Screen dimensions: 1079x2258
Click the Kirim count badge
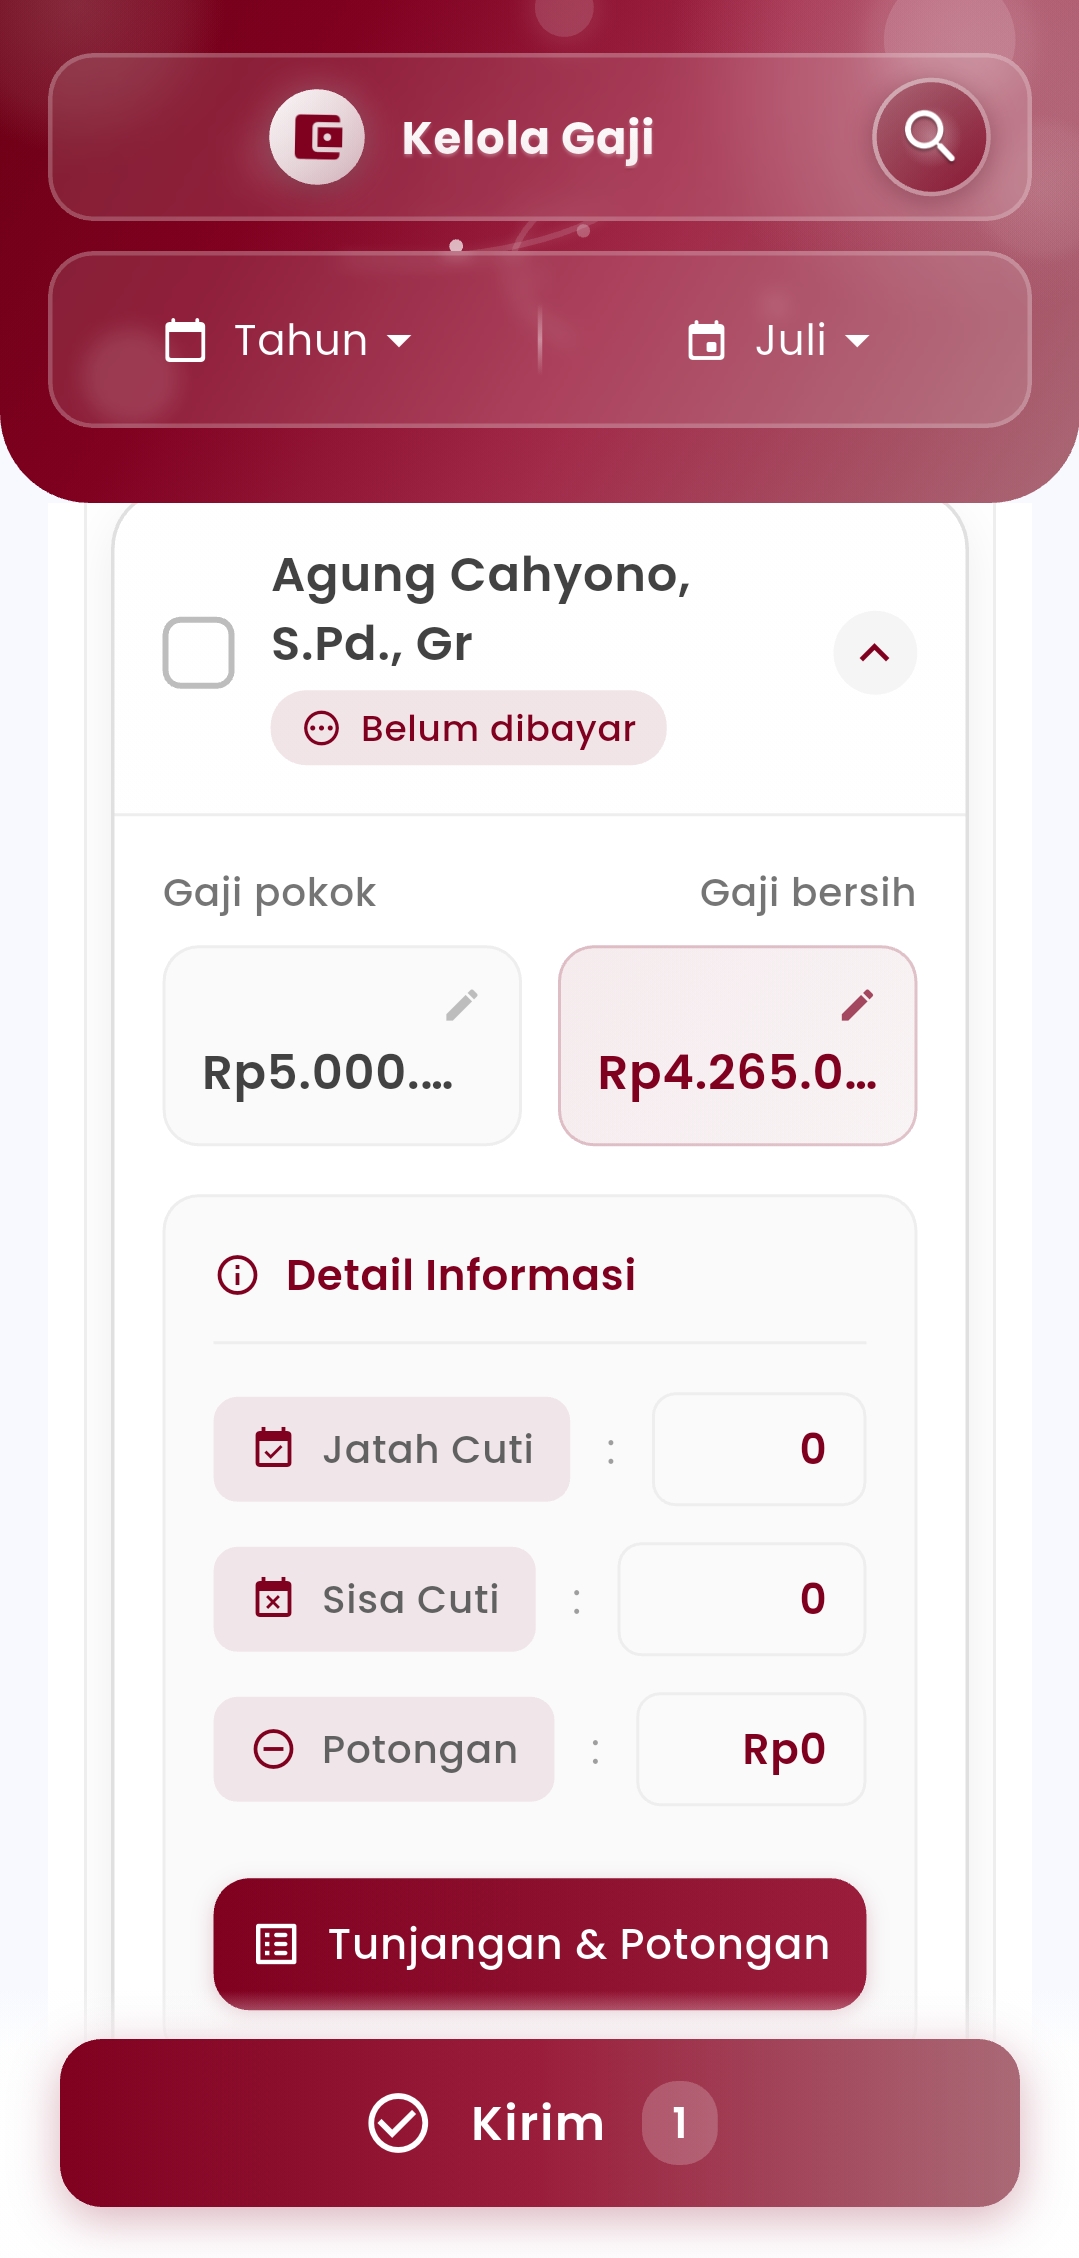680,2122
